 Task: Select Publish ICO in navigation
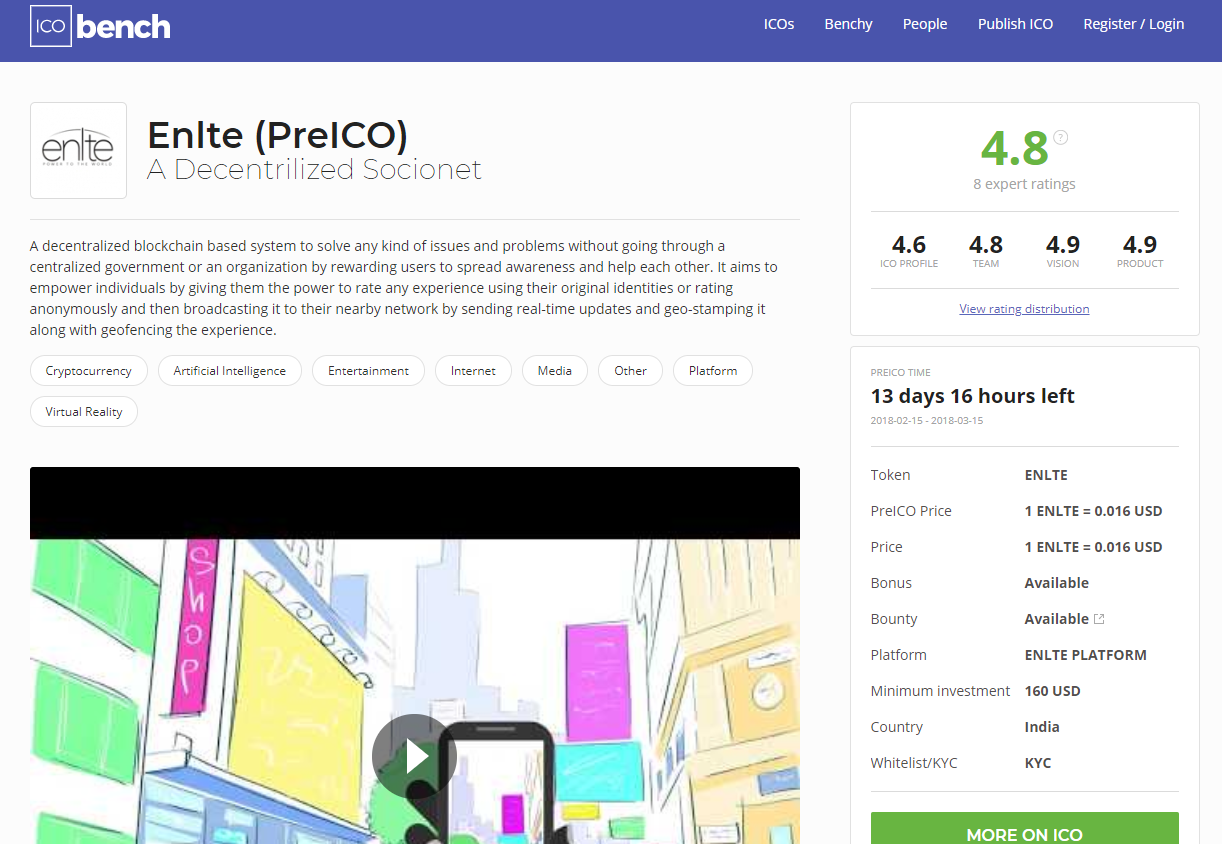1015,24
